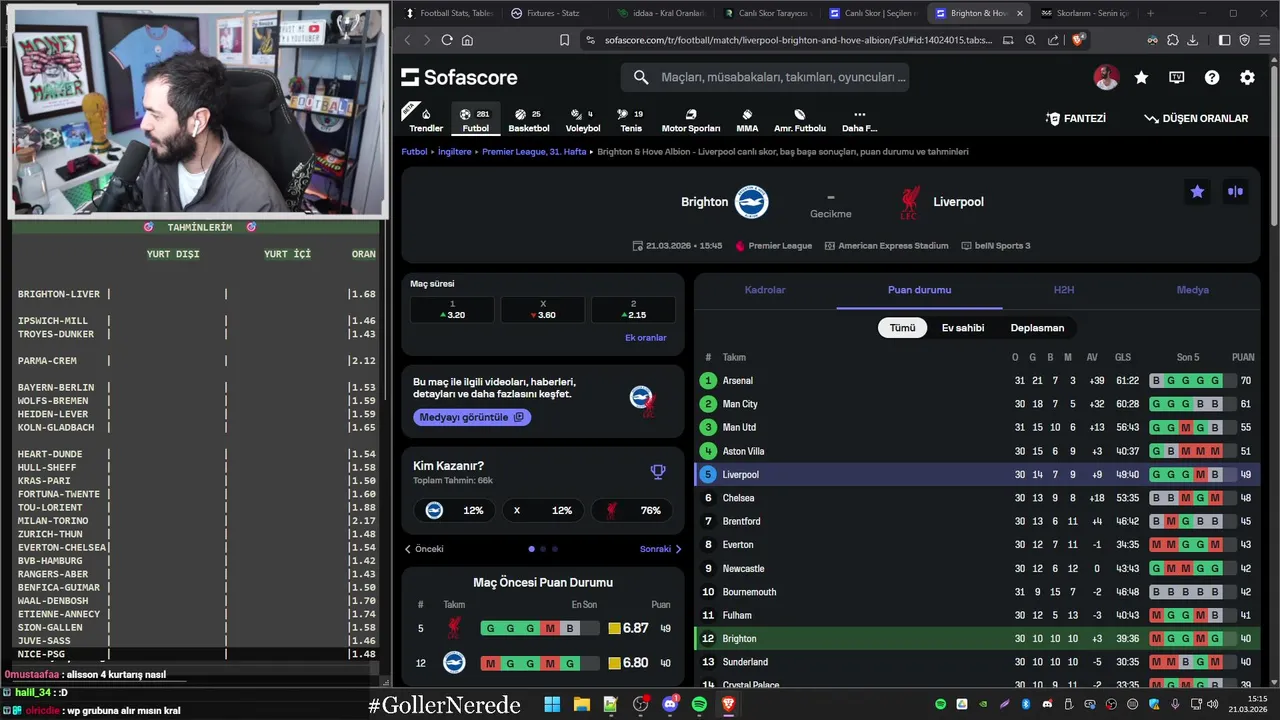Select the Ev sahibi standings filter

click(x=963, y=328)
